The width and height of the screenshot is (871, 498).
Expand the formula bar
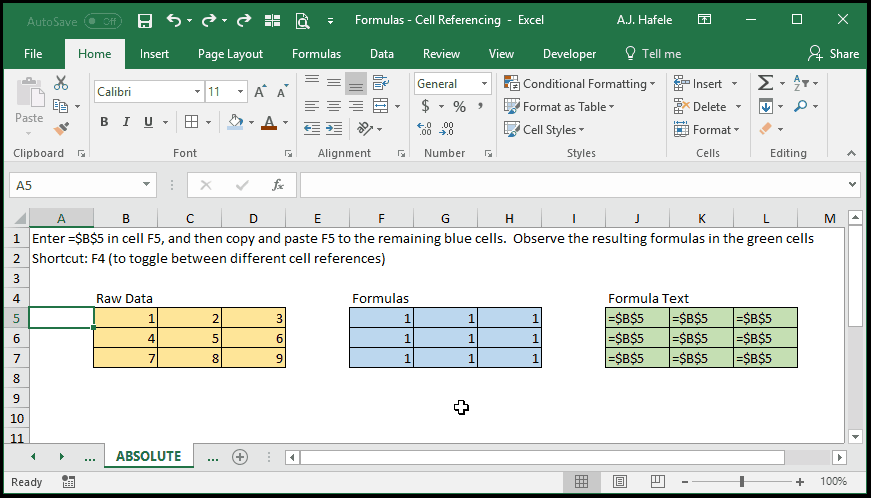[853, 184]
